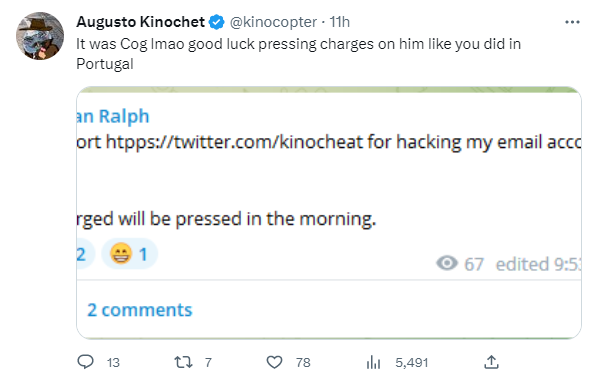
Task: Click the 11h timestamp
Action: pos(339,22)
